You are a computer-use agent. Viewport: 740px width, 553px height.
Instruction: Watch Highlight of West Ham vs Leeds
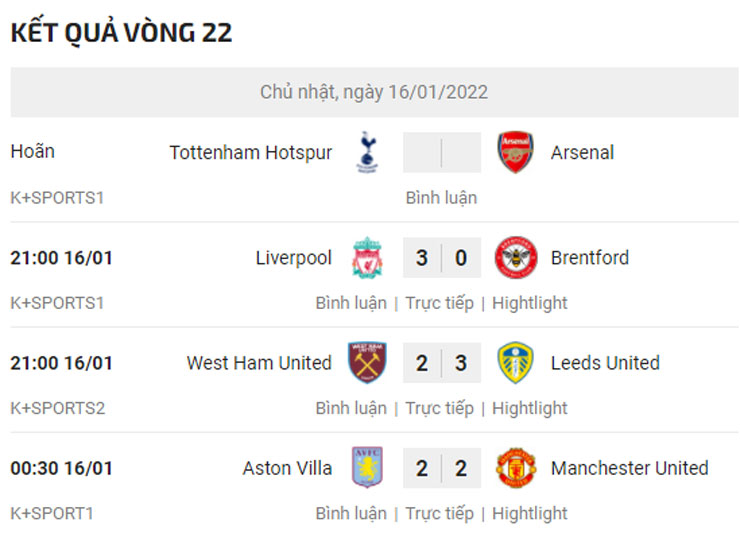[529, 408]
